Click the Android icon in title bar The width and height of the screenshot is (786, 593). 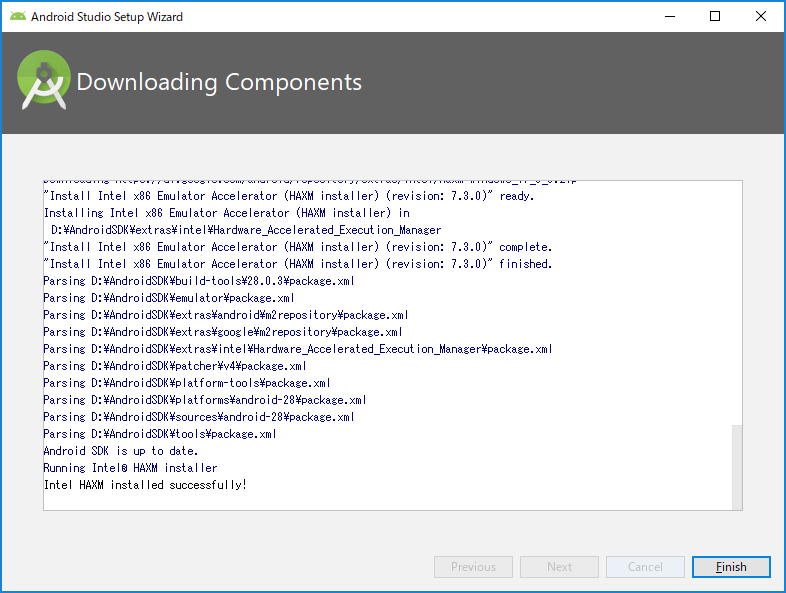coord(18,17)
